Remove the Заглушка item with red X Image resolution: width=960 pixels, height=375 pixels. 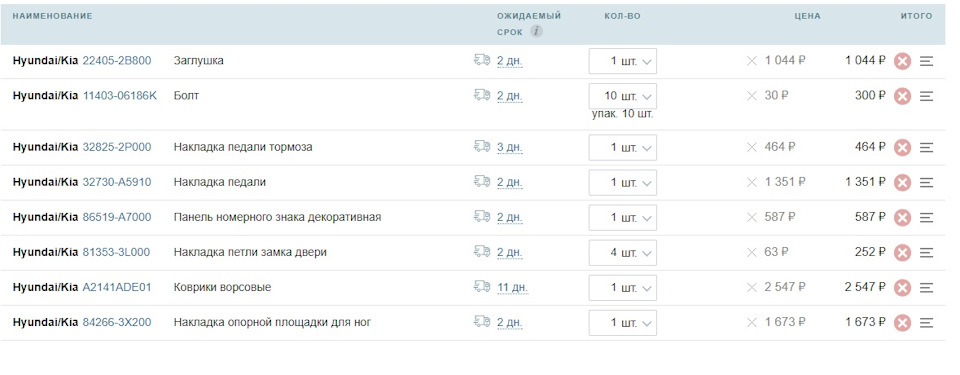[902, 61]
